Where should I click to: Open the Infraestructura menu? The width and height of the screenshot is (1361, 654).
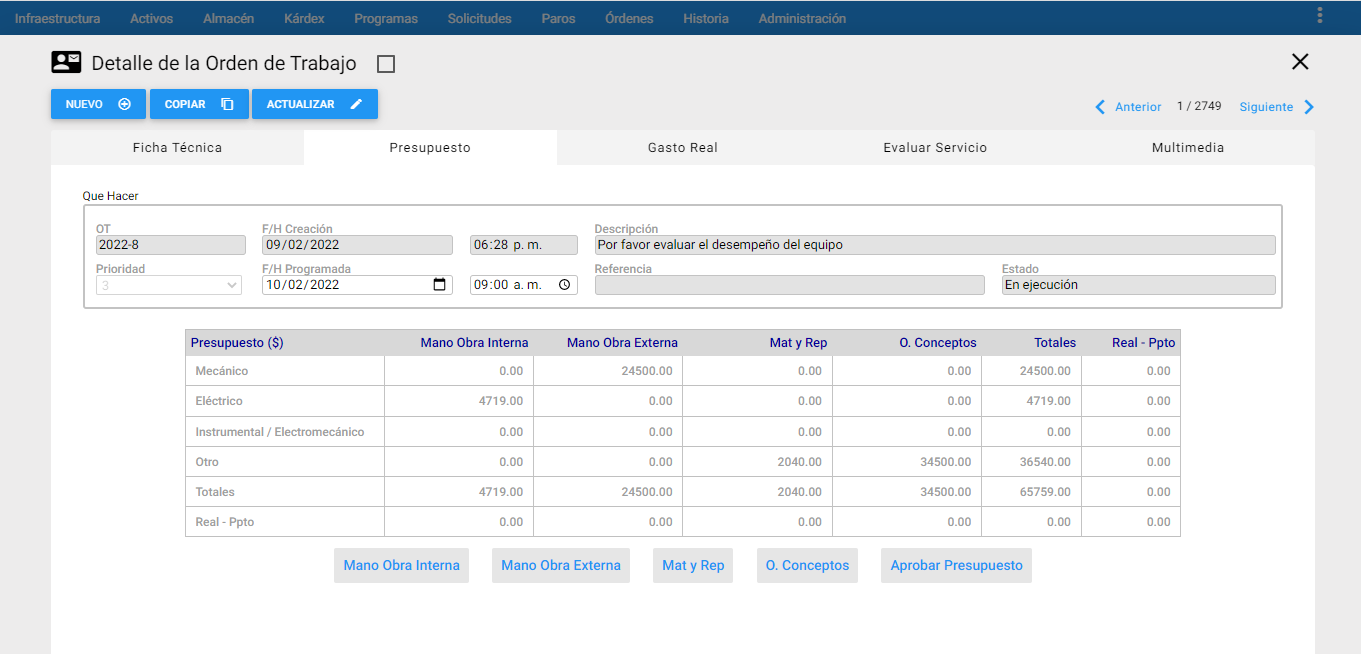coord(57,18)
